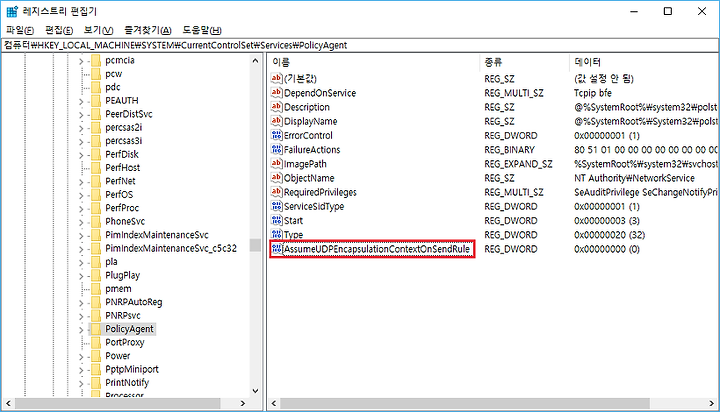The height and width of the screenshot is (412, 720).
Task: Click the PrintNotify folder icon
Action: click(96, 383)
